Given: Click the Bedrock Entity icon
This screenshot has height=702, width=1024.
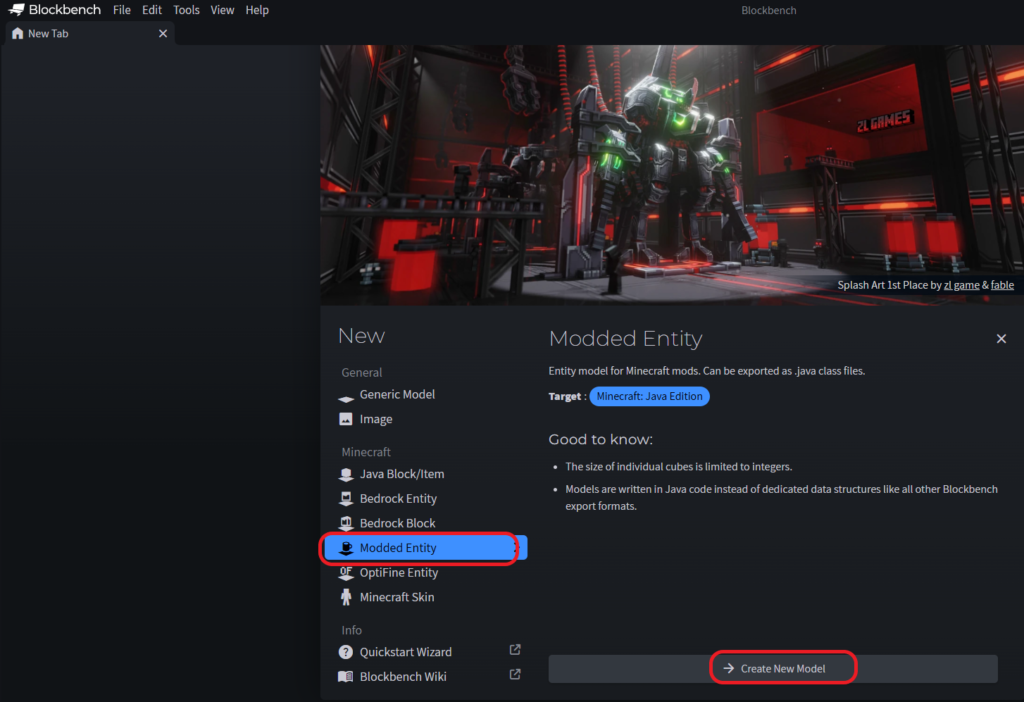Looking at the screenshot, I should 346,499.
